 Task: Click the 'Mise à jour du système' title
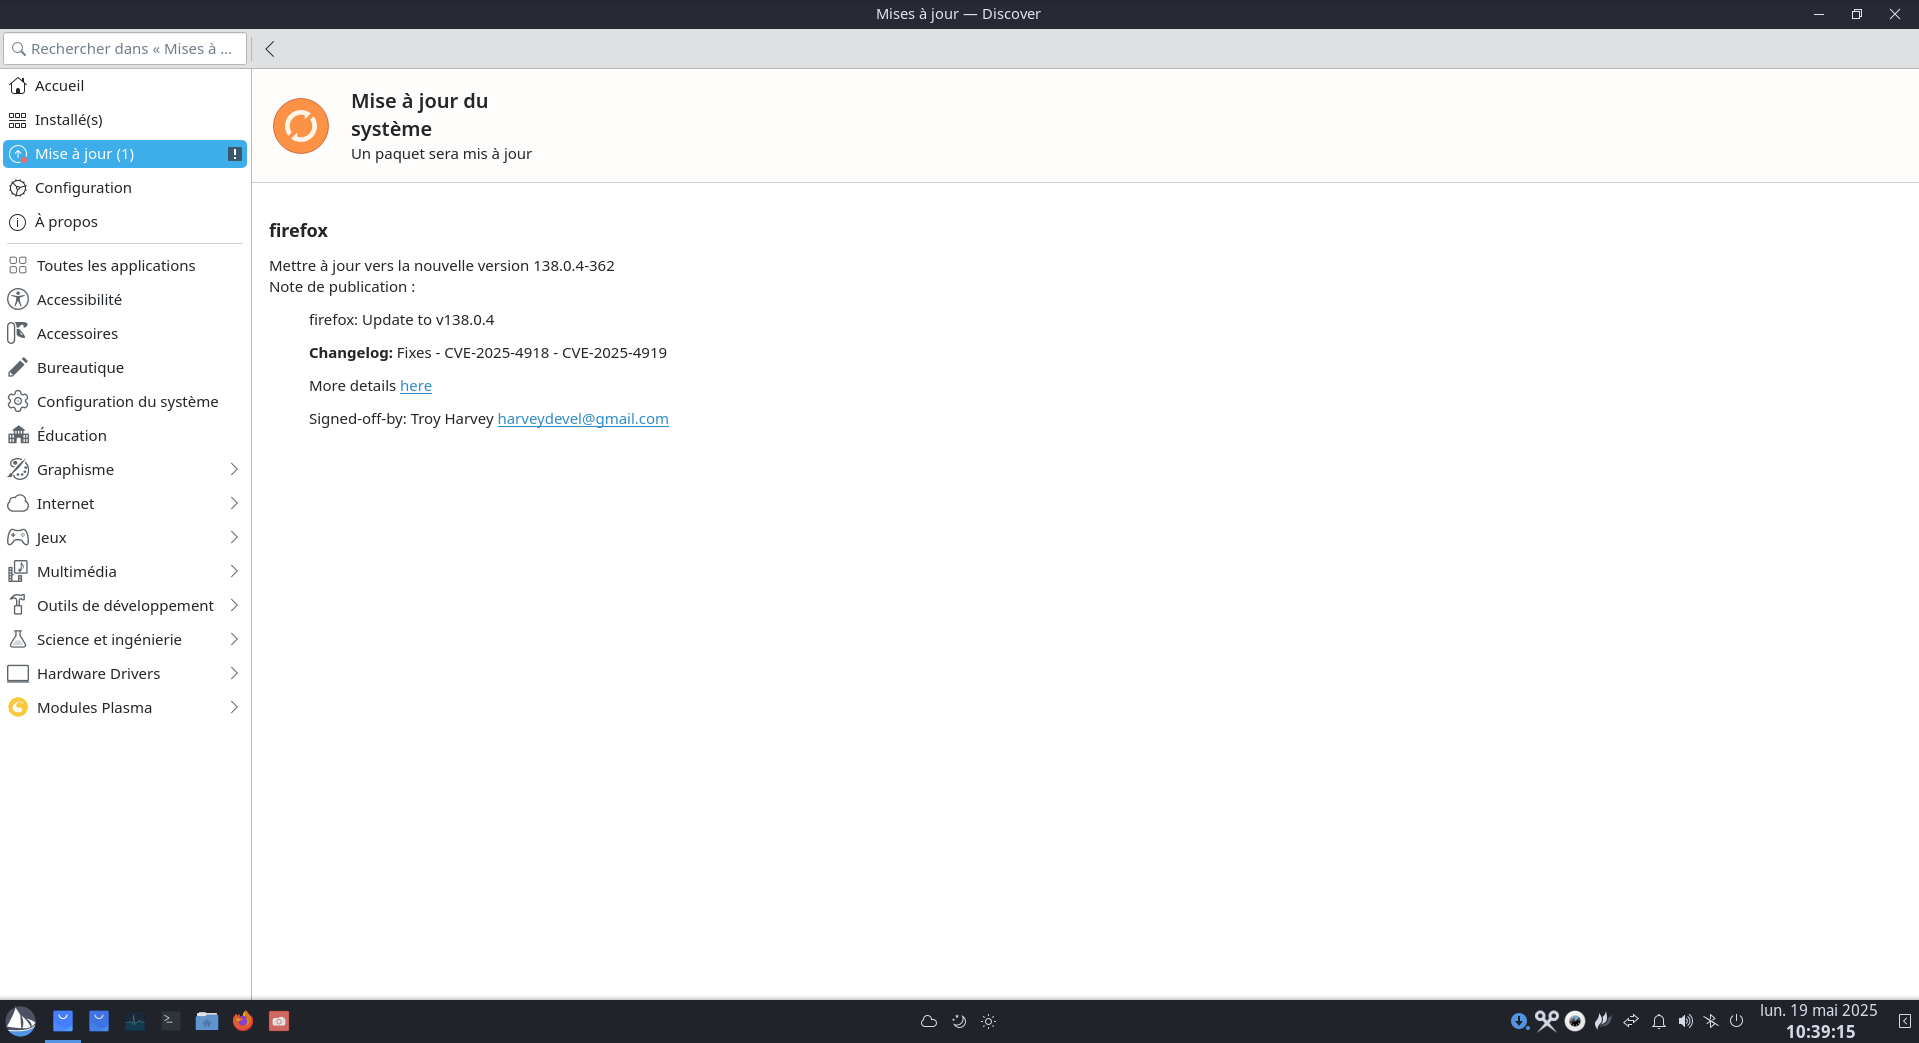(x=420, y=115)
